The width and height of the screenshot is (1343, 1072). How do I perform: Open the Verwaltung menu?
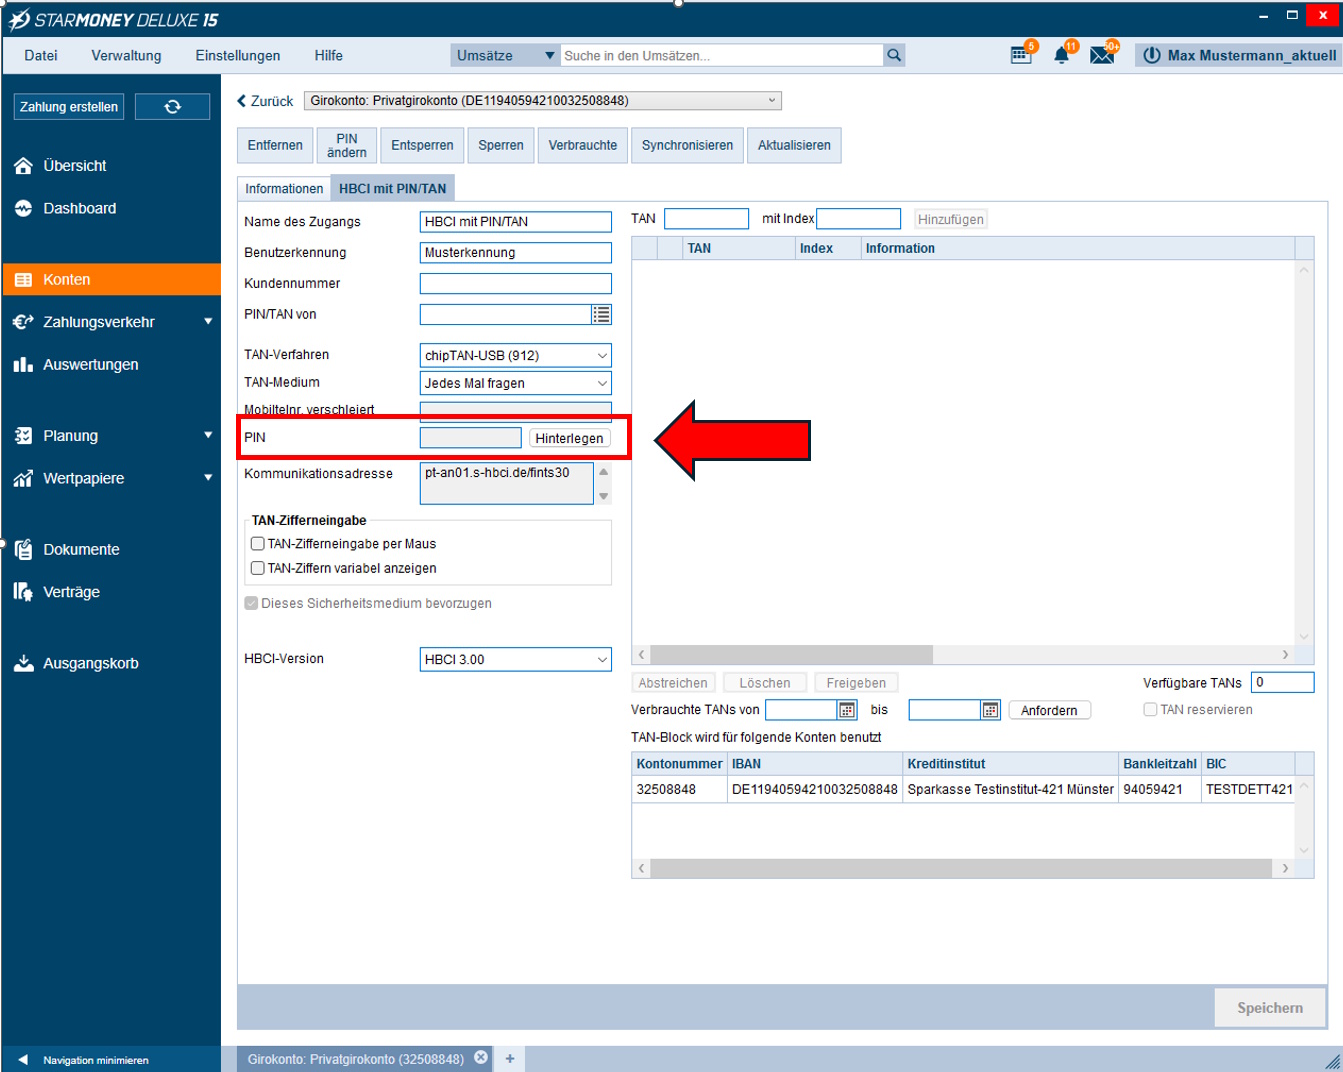(126, 56)
